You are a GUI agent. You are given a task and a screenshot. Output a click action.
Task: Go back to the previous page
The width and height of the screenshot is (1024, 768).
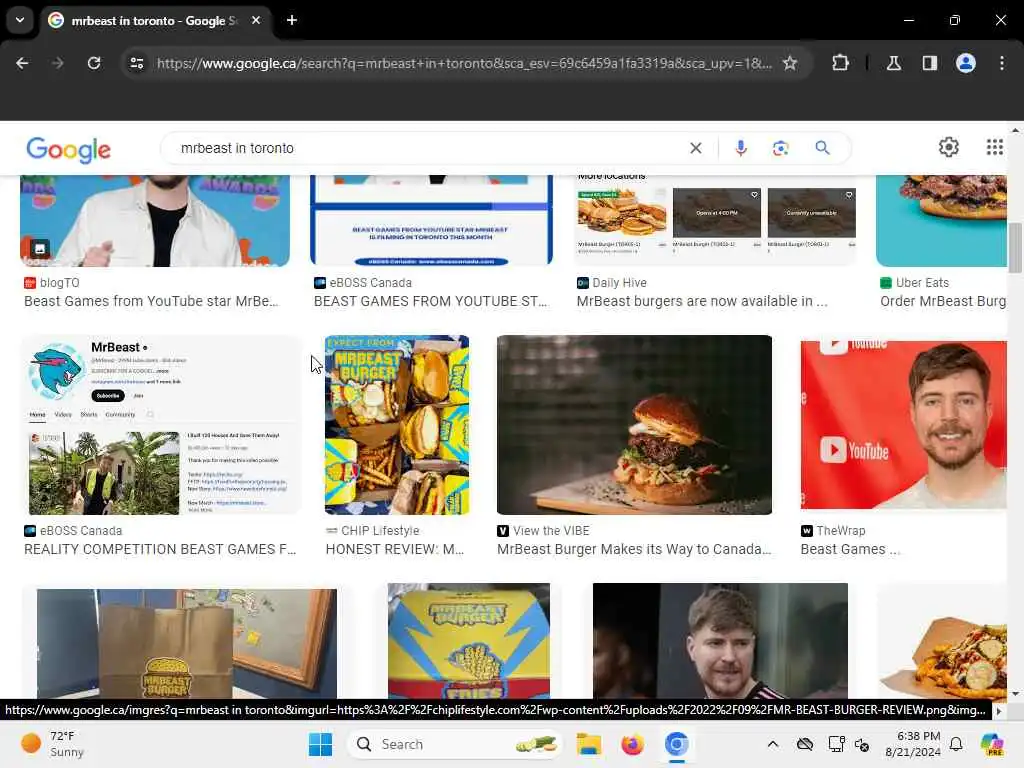[22, 63]
